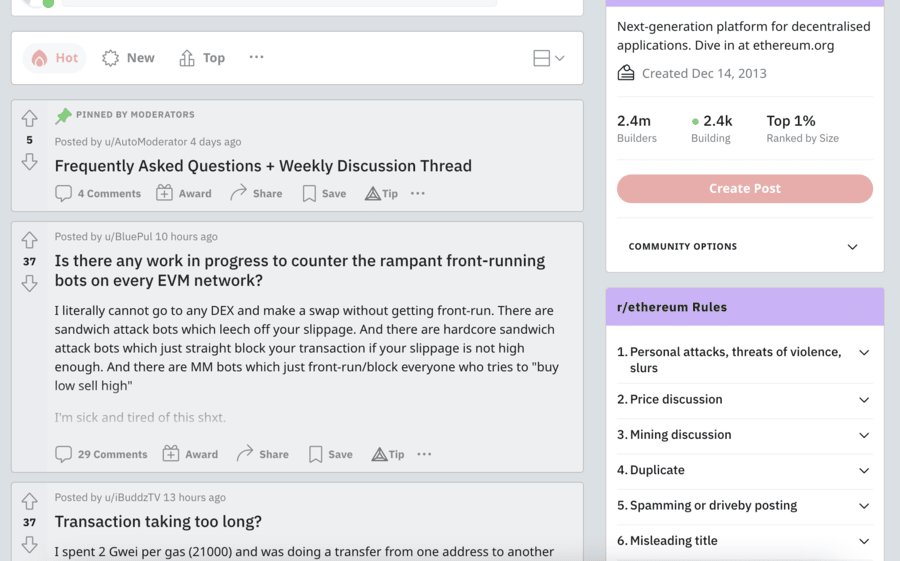This screenshot has width=900, height=561.
Task: Open more options on the pinned FAQ thread
Action: point(418,194)
